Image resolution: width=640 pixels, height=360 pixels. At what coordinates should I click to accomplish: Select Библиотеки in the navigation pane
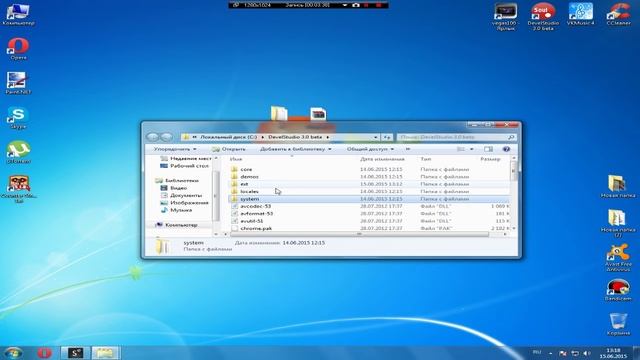click(177, 180)
